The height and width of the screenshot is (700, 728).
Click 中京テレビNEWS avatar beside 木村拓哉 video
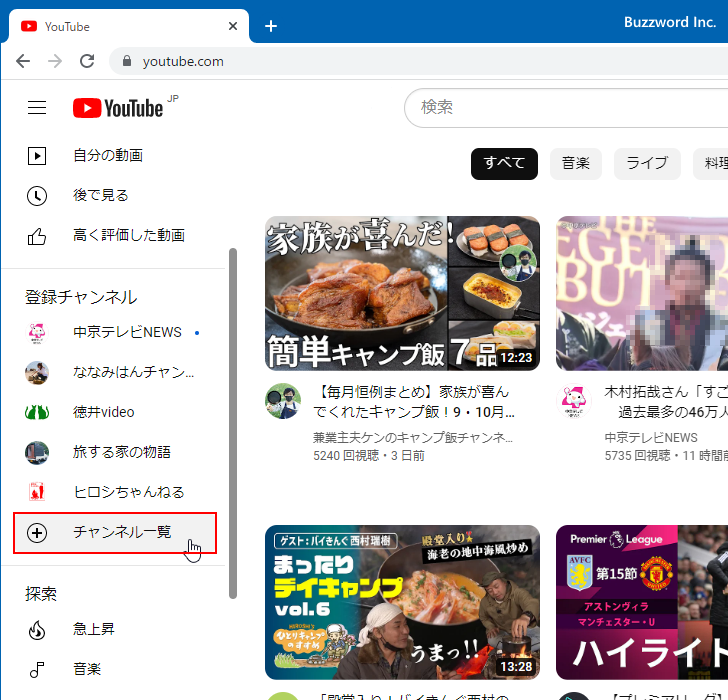(x=574, y=401)
